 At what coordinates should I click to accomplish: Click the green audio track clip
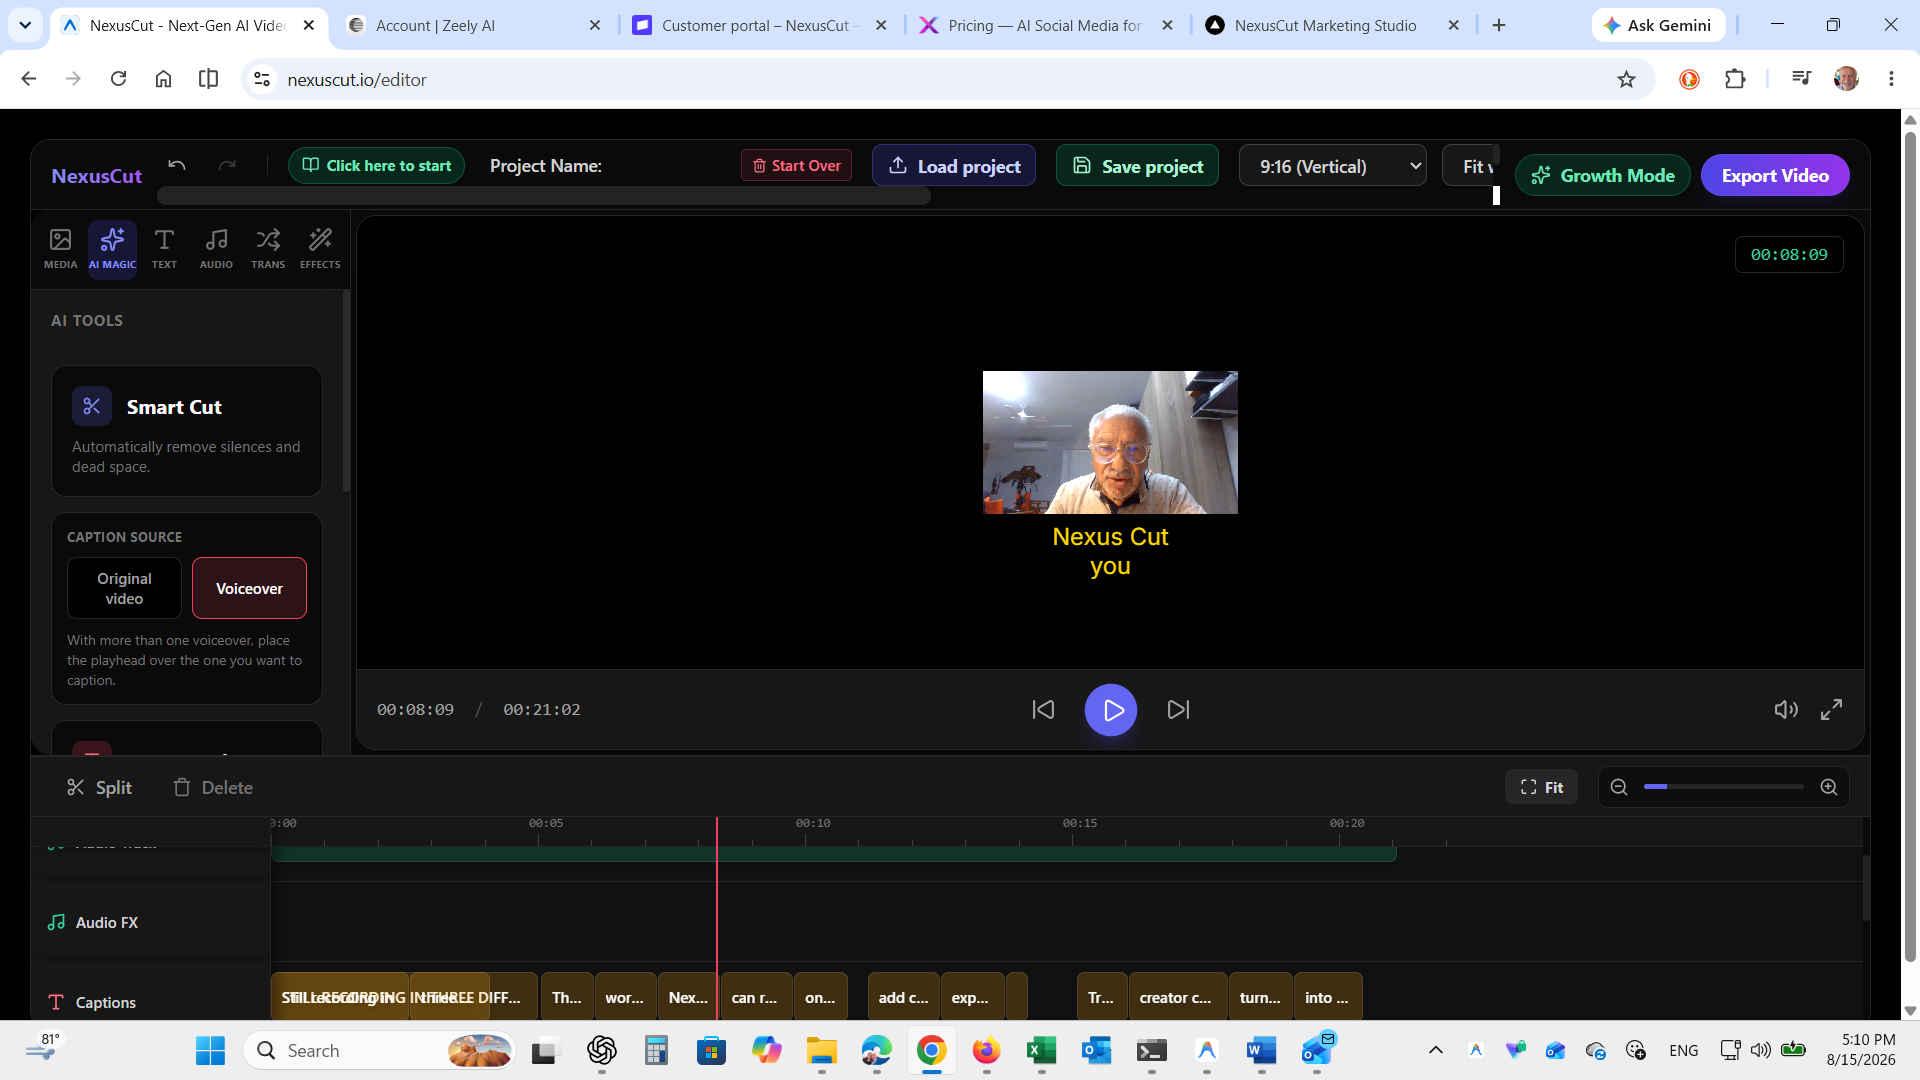833,854
